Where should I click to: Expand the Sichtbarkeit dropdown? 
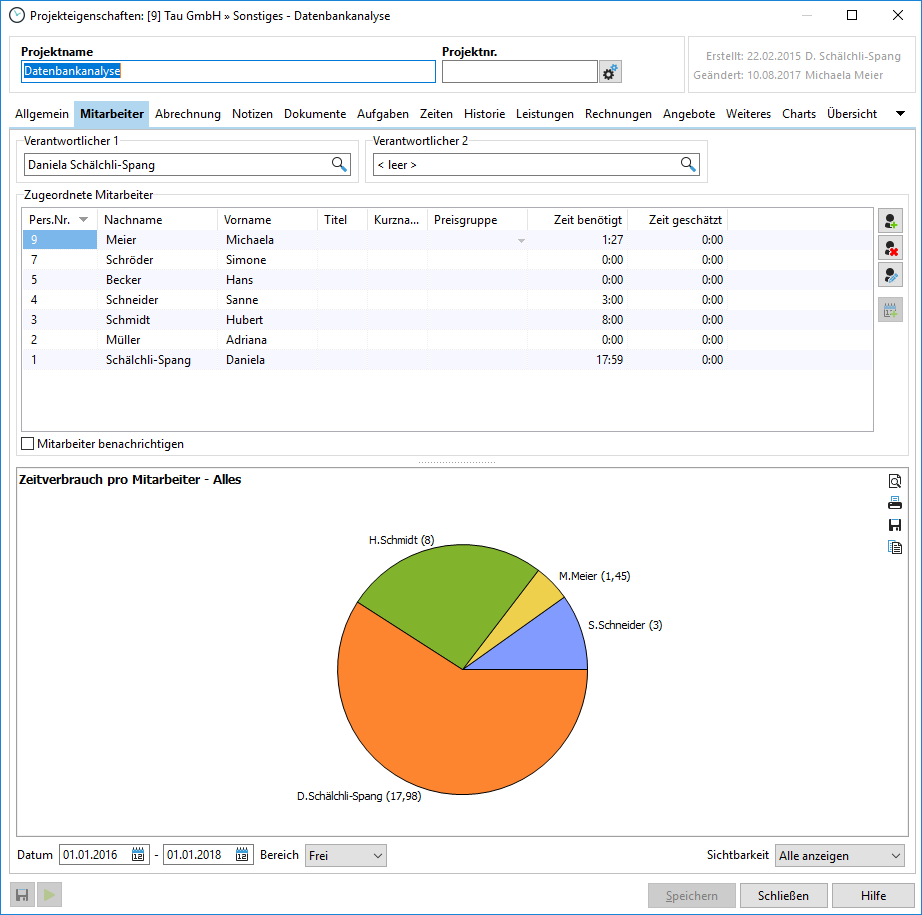(x=839, y=855)
